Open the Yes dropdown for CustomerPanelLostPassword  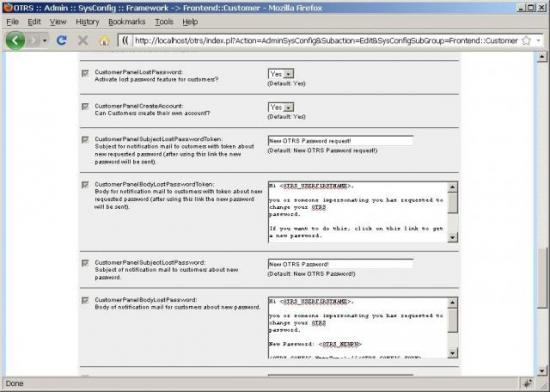tap(281, 74)
